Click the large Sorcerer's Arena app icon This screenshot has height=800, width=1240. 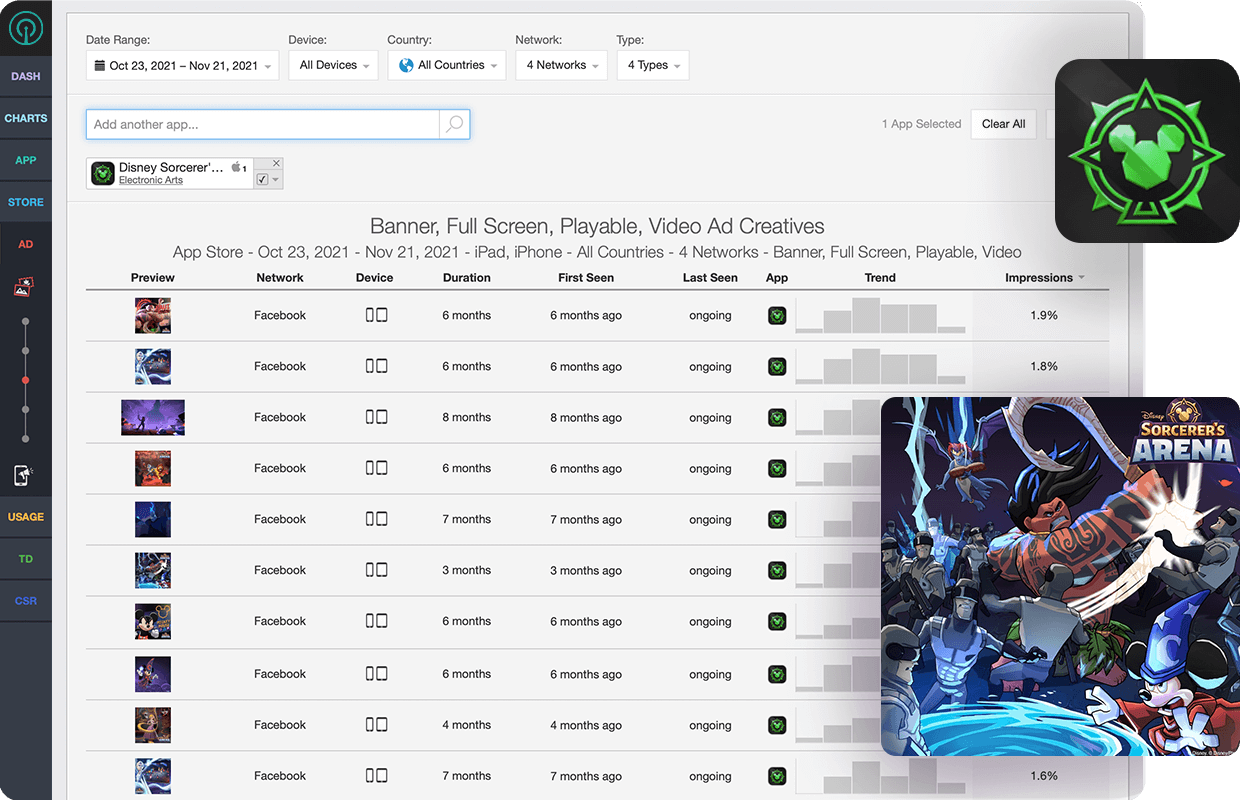coord(1146,150)
